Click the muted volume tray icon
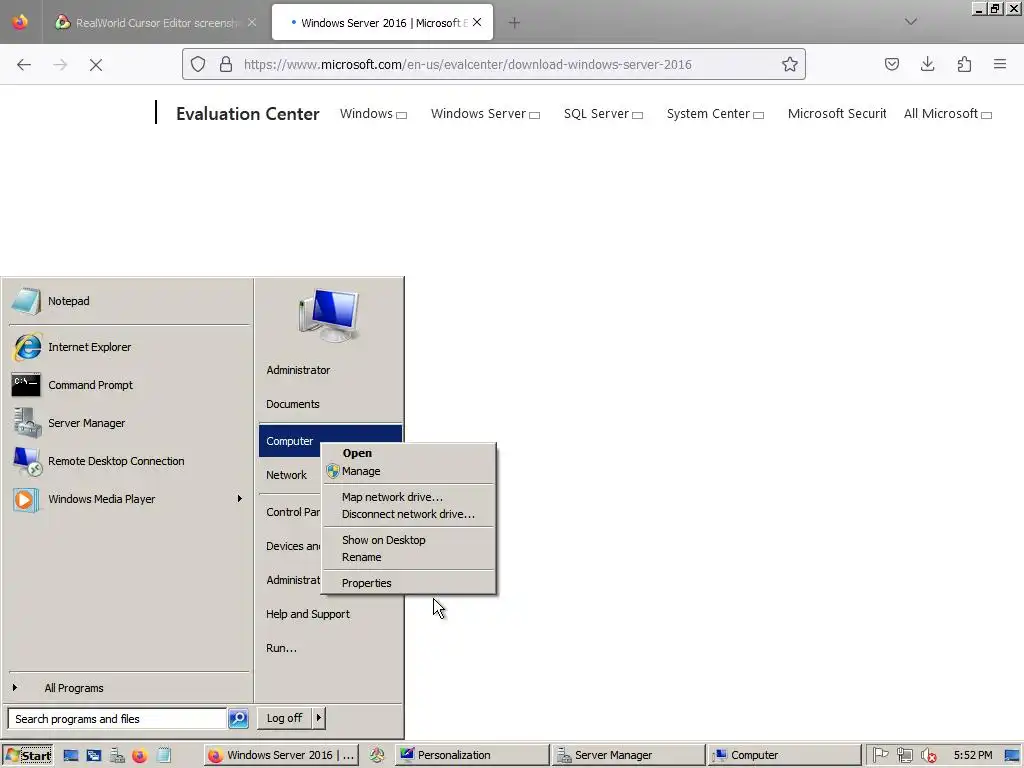The height and width of the screenshot is (768, 1024). pos(928,756)
